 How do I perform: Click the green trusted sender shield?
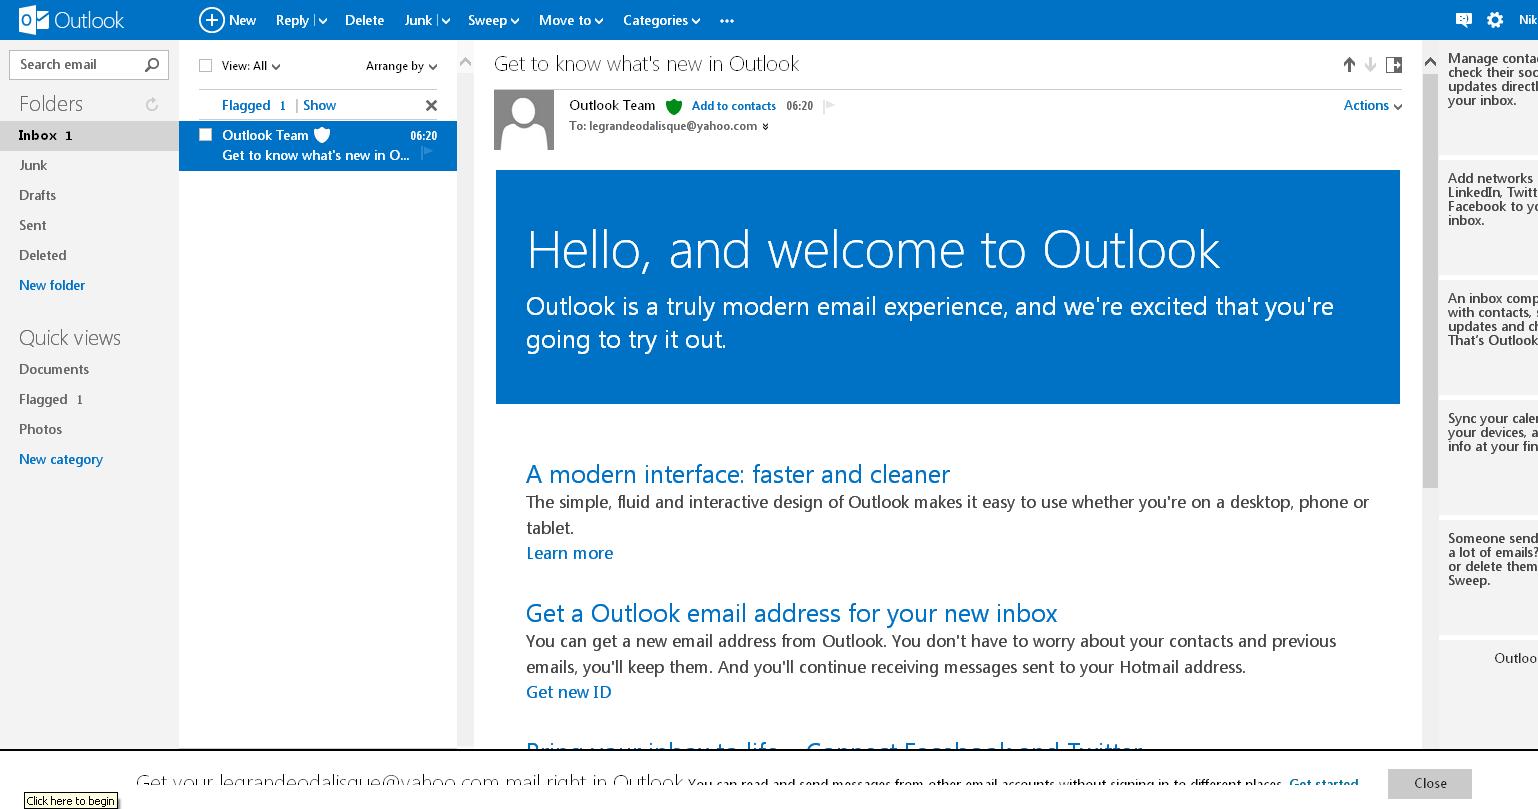click(x=674, y=106)
